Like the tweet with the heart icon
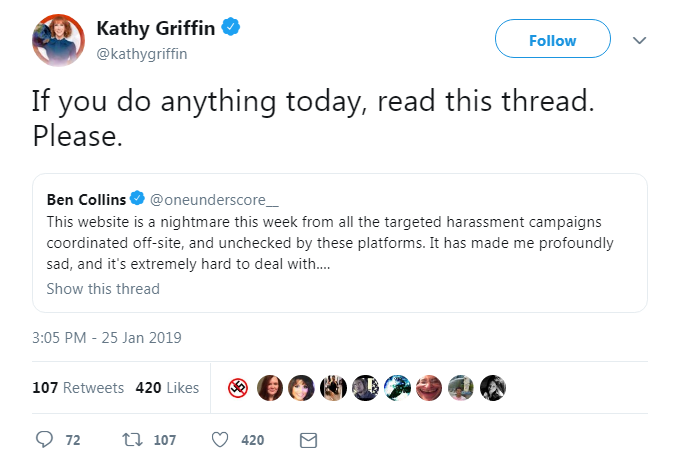 [x=220, y=439]
